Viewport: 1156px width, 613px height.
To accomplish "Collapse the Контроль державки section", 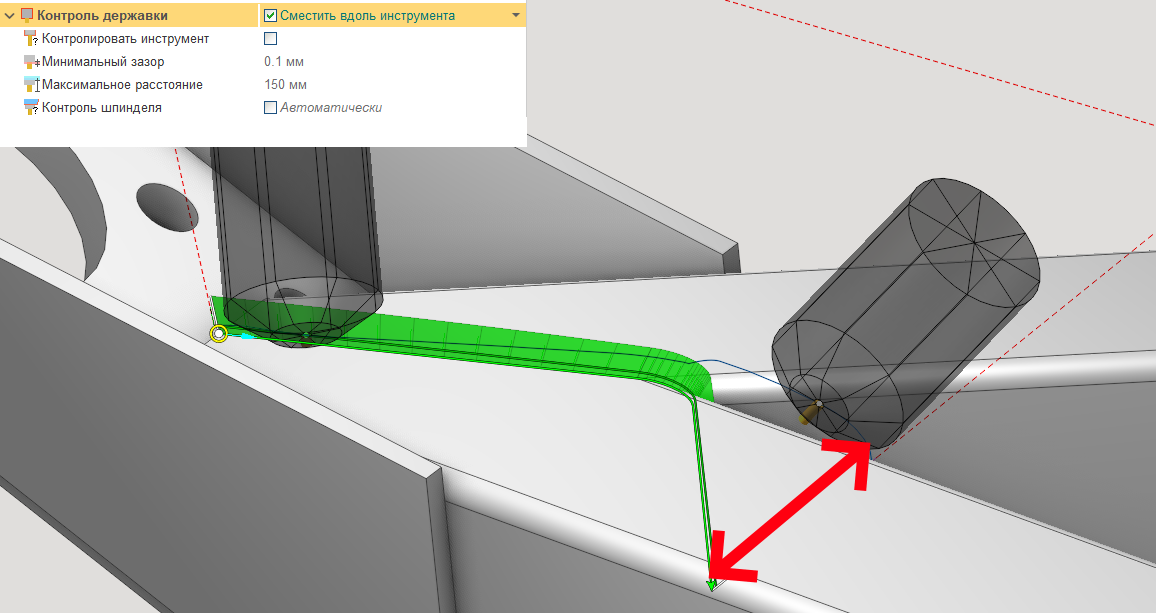I will pos(9,15).
